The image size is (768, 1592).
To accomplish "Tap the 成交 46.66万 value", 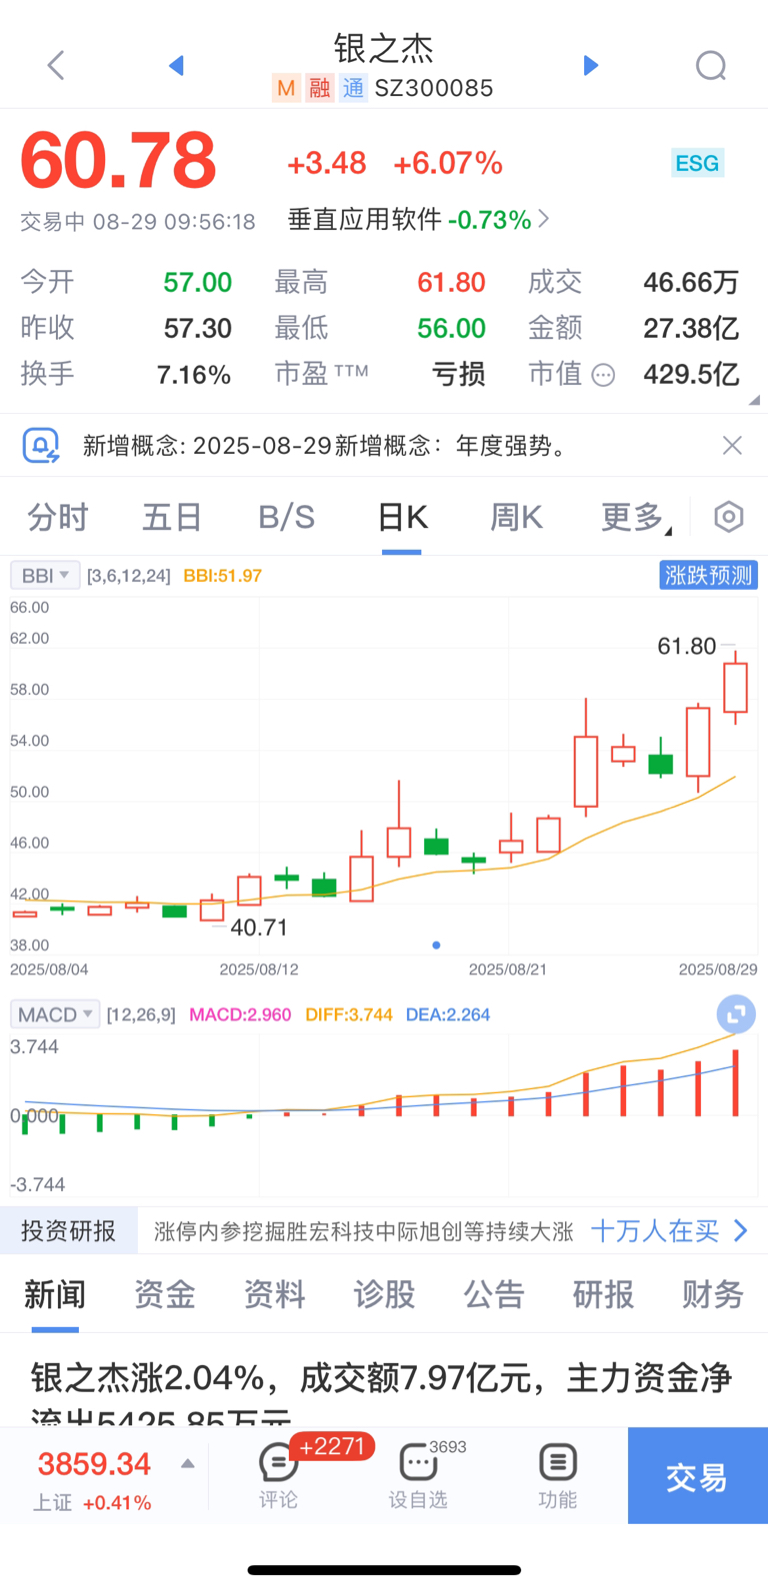I will pos(691,283).
